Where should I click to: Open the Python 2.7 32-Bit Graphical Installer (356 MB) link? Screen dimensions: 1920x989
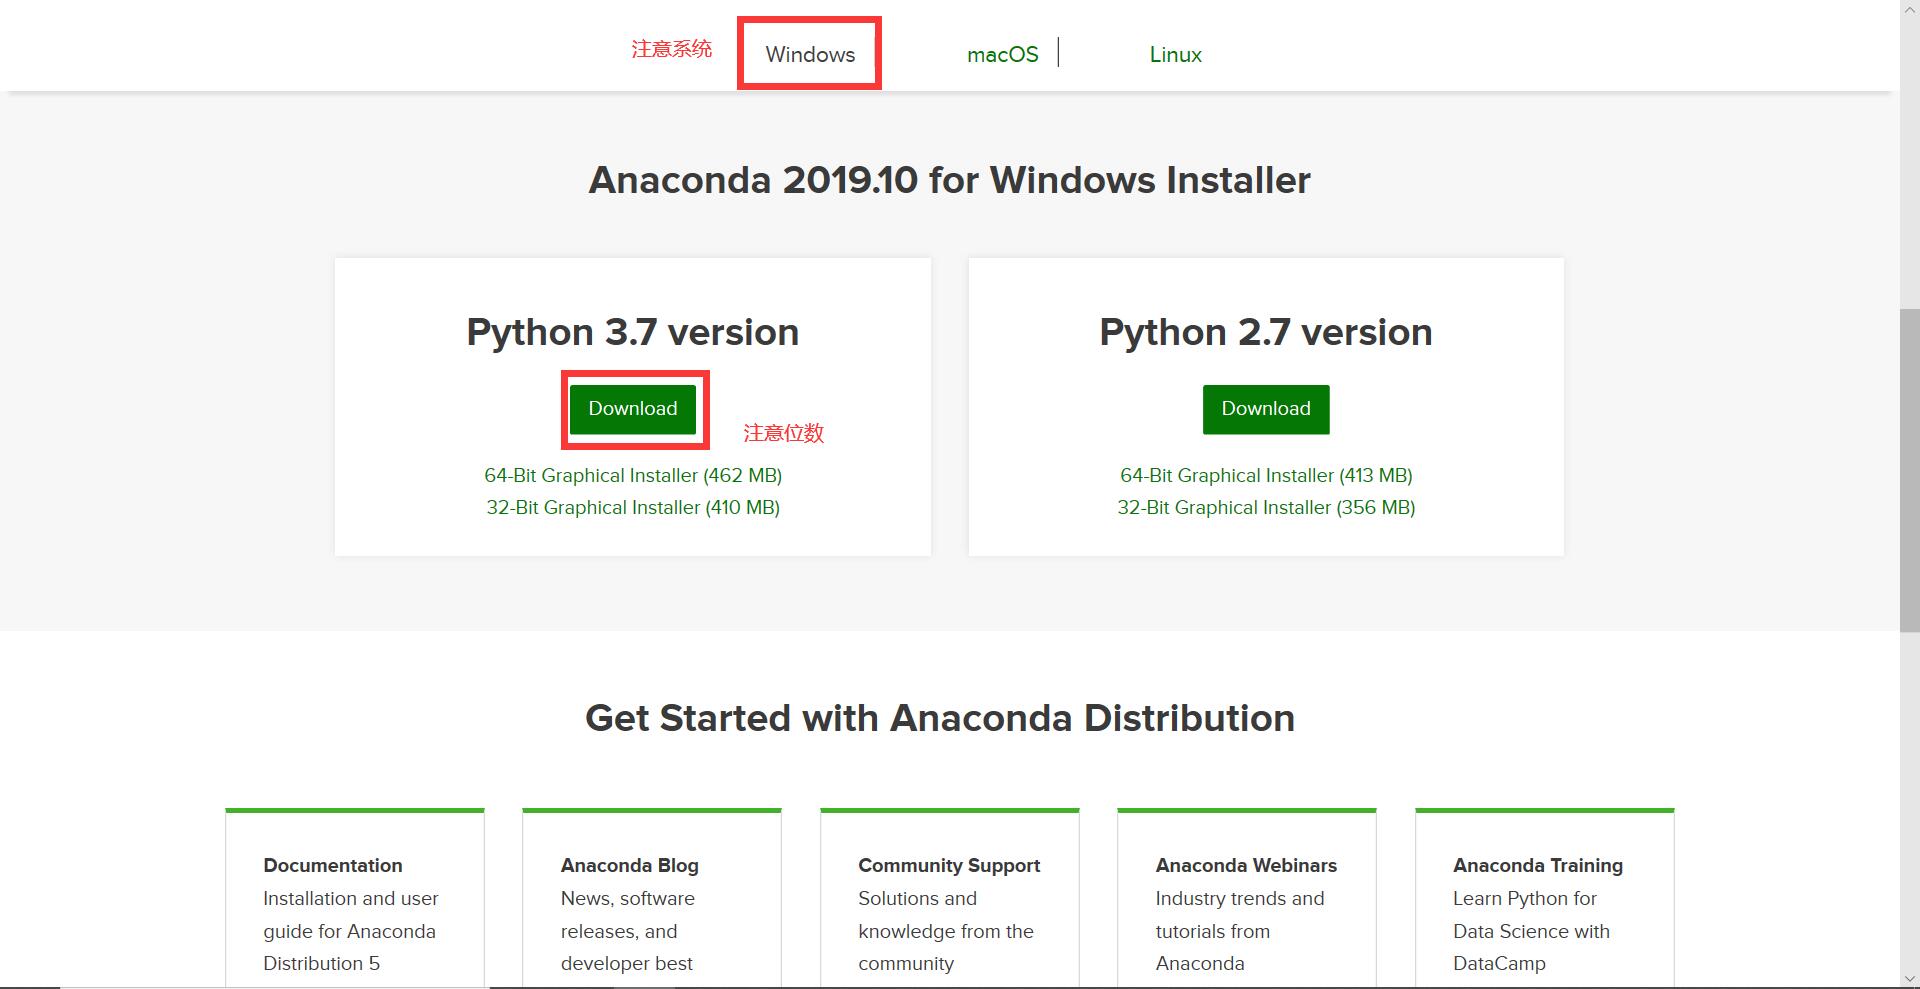point(1266,507)
